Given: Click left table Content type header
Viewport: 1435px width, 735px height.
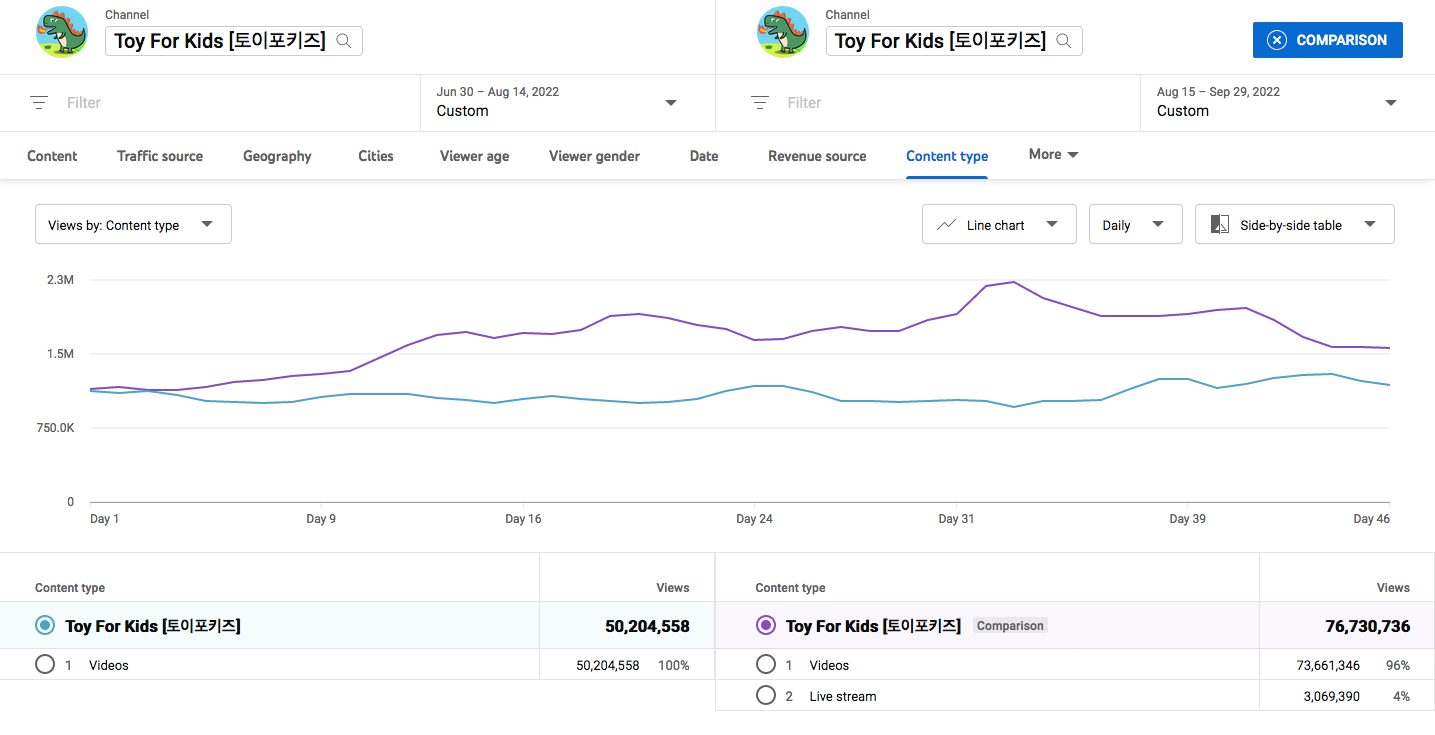Looking at the screenshot, I should pos(70,588).
